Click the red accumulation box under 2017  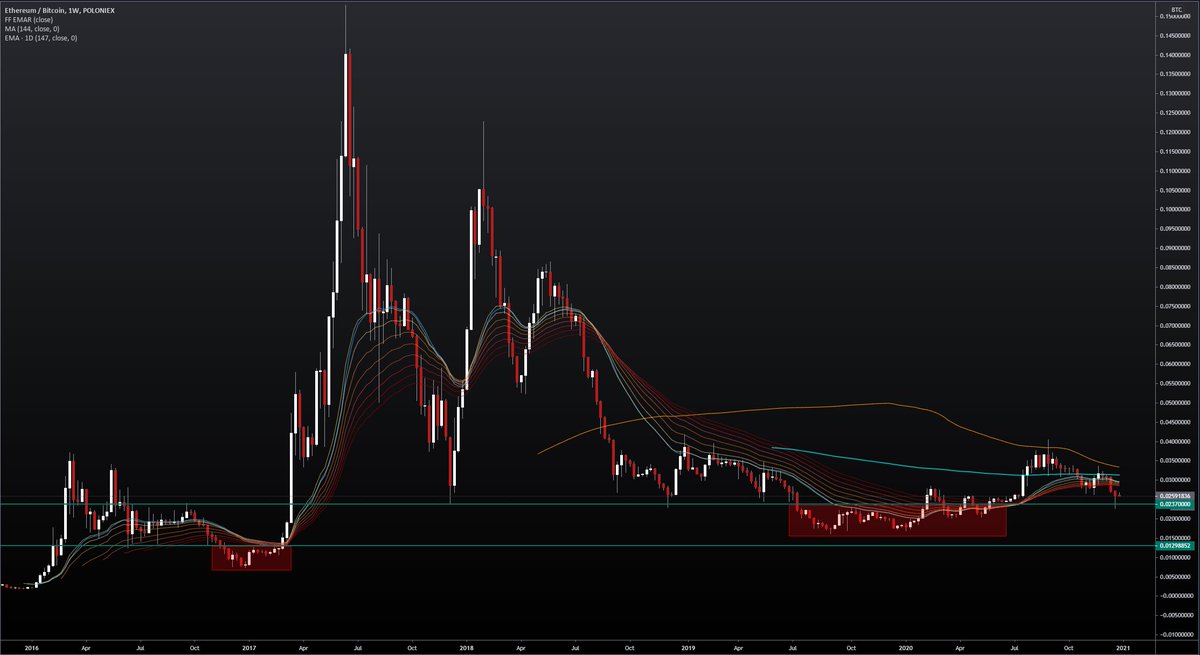pos(250,560)
